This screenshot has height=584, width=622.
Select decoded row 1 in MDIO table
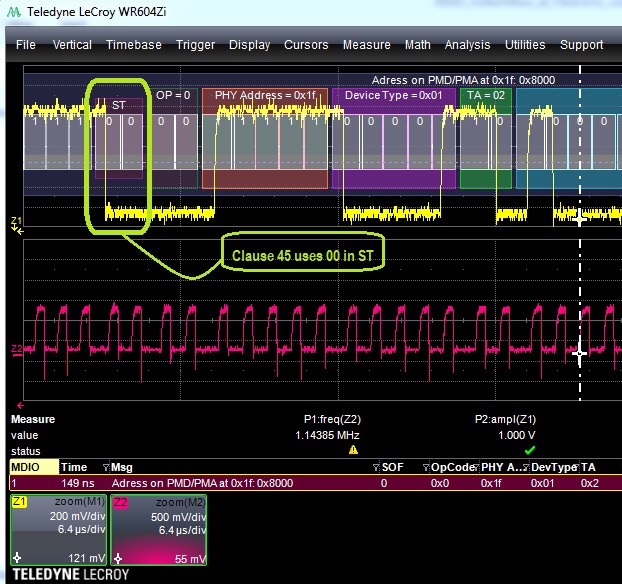tap(200, 482)
